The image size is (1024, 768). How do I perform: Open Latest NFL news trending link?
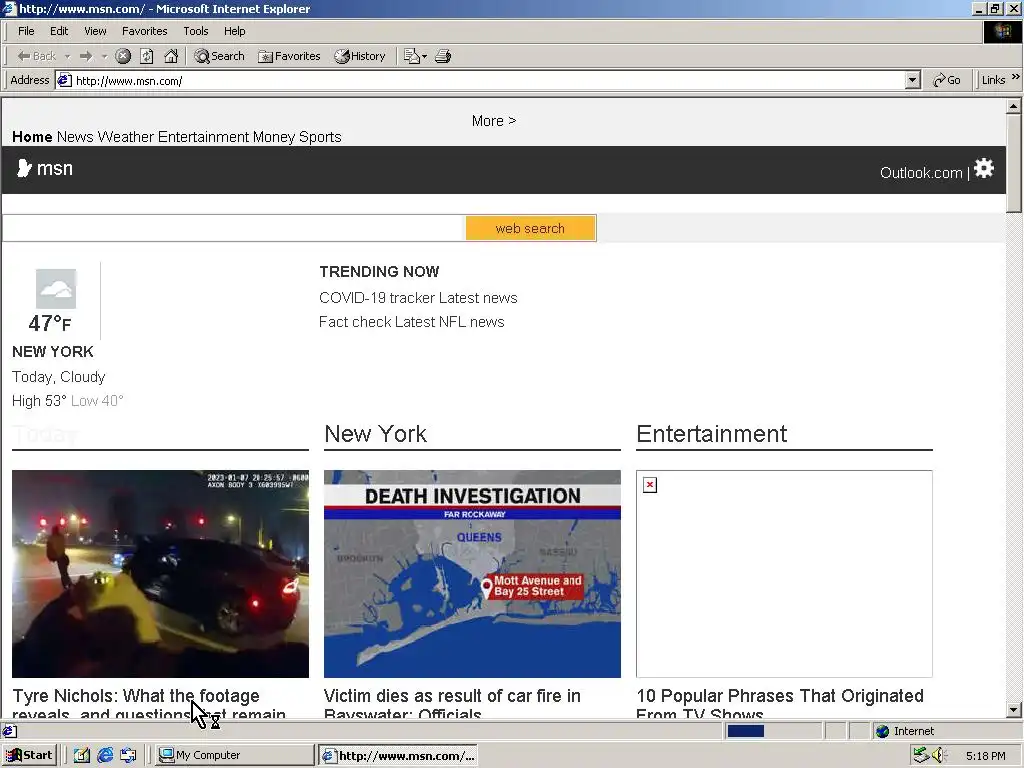[449, 322]
